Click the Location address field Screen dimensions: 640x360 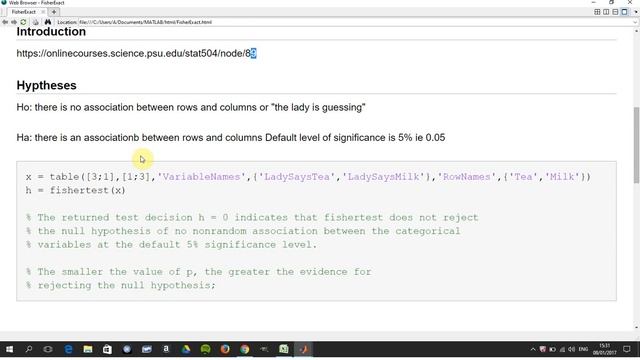click(x=354, y=22)
